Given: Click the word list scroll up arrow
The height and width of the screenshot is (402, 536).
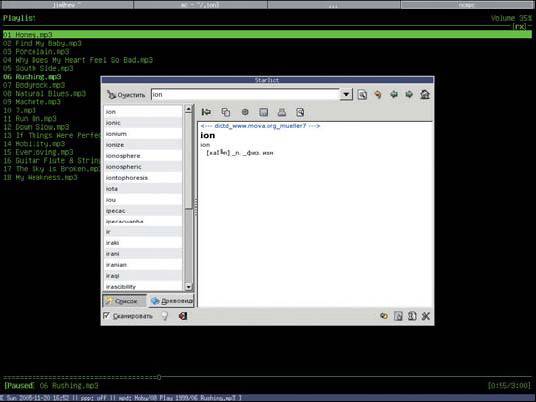Looking at the screenshot, I should click(x=188, y=109).
